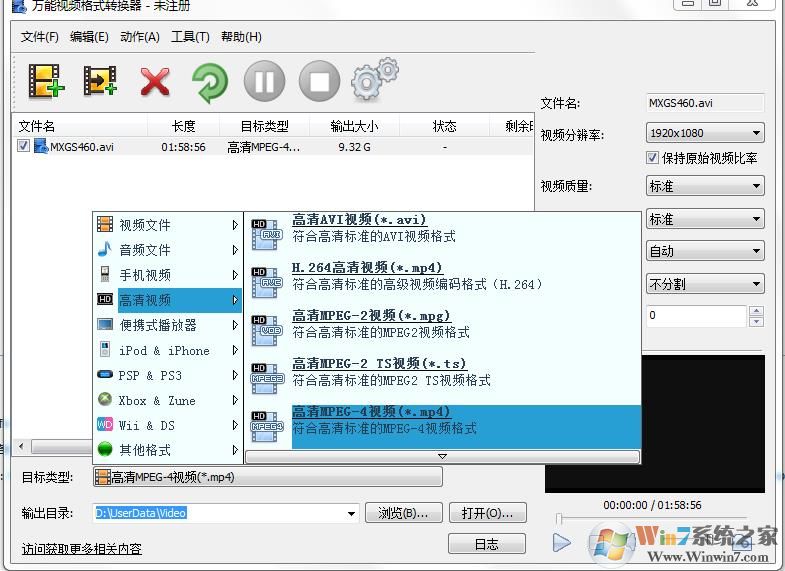Click the MXGS460.avi file icon in list
Viewport: 785px width, 571px height.
(41, 146)
